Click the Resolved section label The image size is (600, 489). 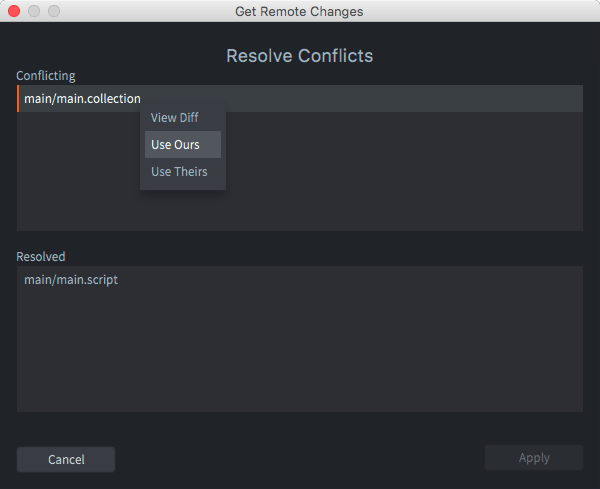tap(41, 257)
